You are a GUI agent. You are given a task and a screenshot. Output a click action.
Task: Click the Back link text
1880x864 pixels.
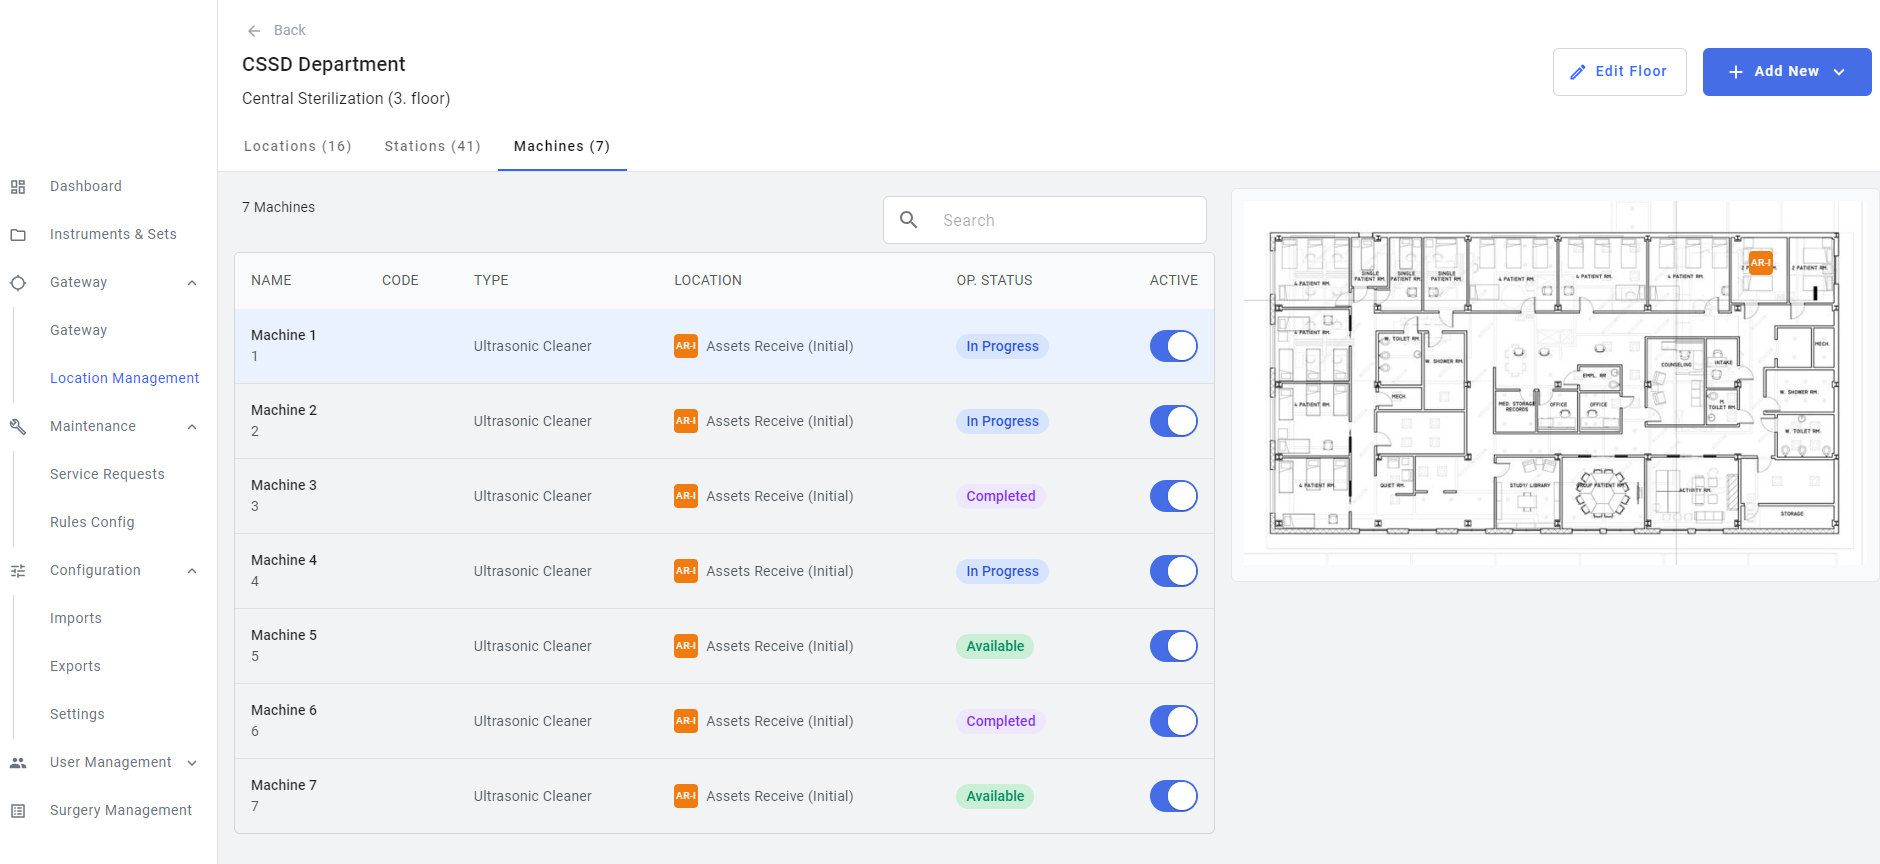[x=290, y=30]
